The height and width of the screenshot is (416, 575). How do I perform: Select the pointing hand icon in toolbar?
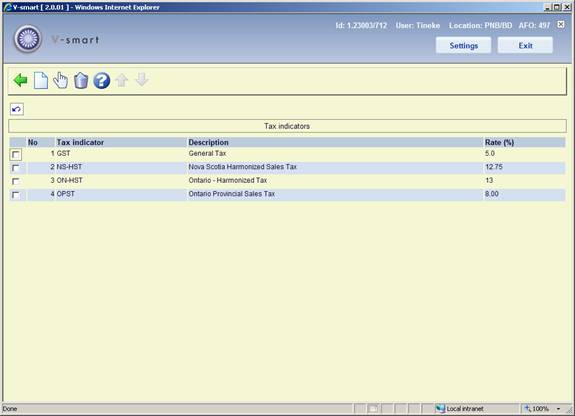(61, 80)
